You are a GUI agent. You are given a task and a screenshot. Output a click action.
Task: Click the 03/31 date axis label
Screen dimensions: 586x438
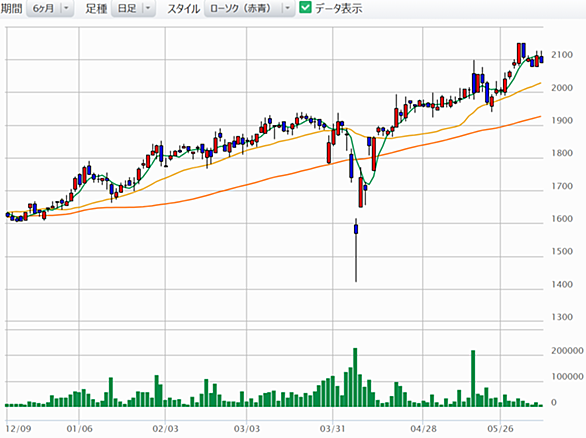333,429
